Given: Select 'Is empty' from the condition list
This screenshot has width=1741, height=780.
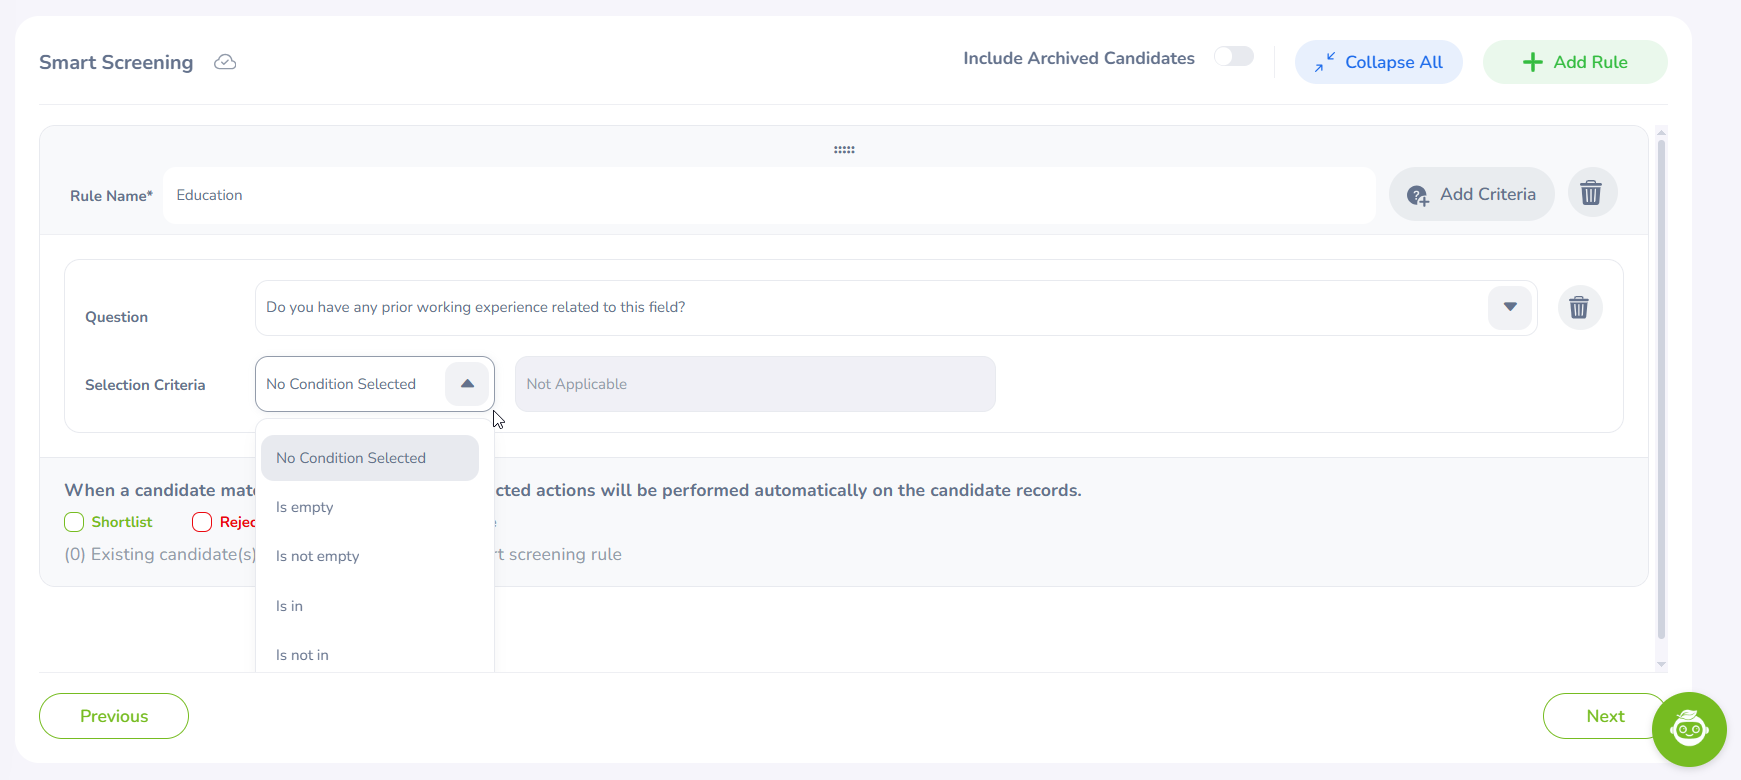Looking at the screenshot, I should click(x=305, y=507).
